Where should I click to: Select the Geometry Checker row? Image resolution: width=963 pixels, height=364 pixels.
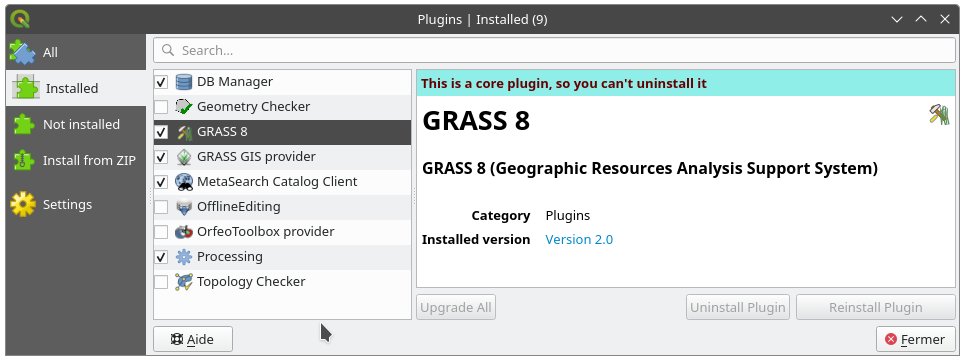point(282,107)
